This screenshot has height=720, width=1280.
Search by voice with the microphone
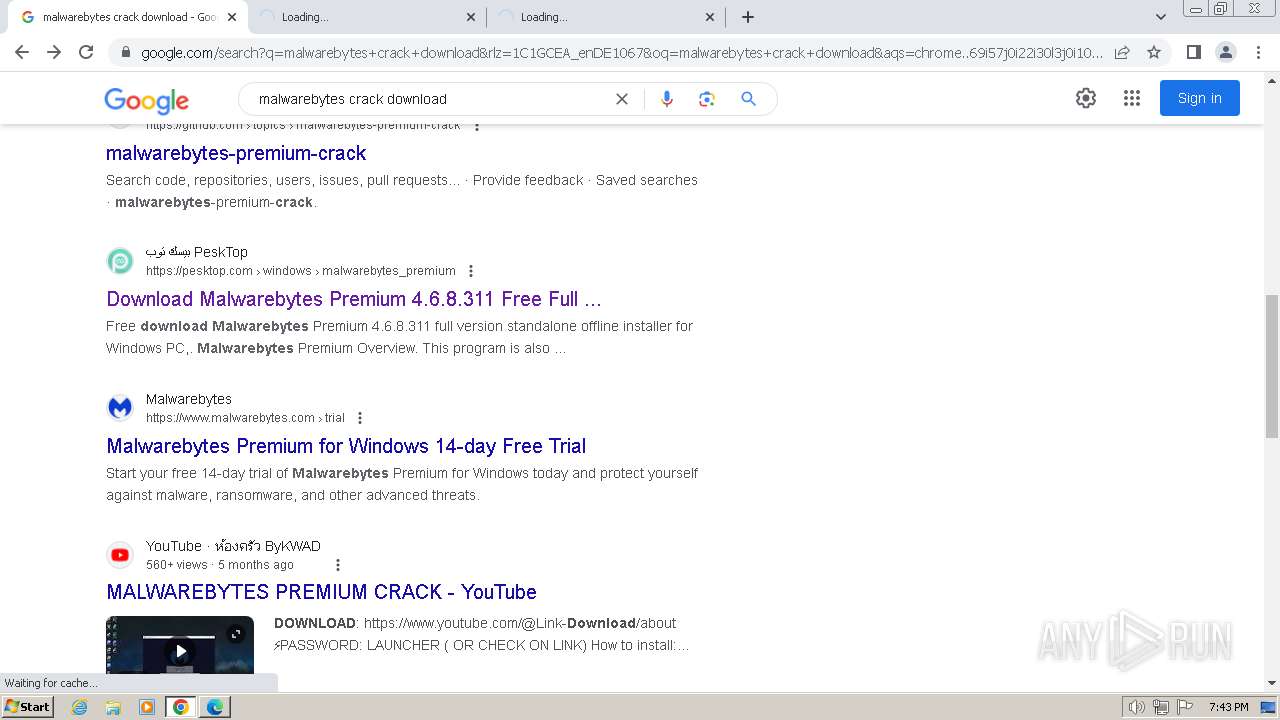pos(667,99)
